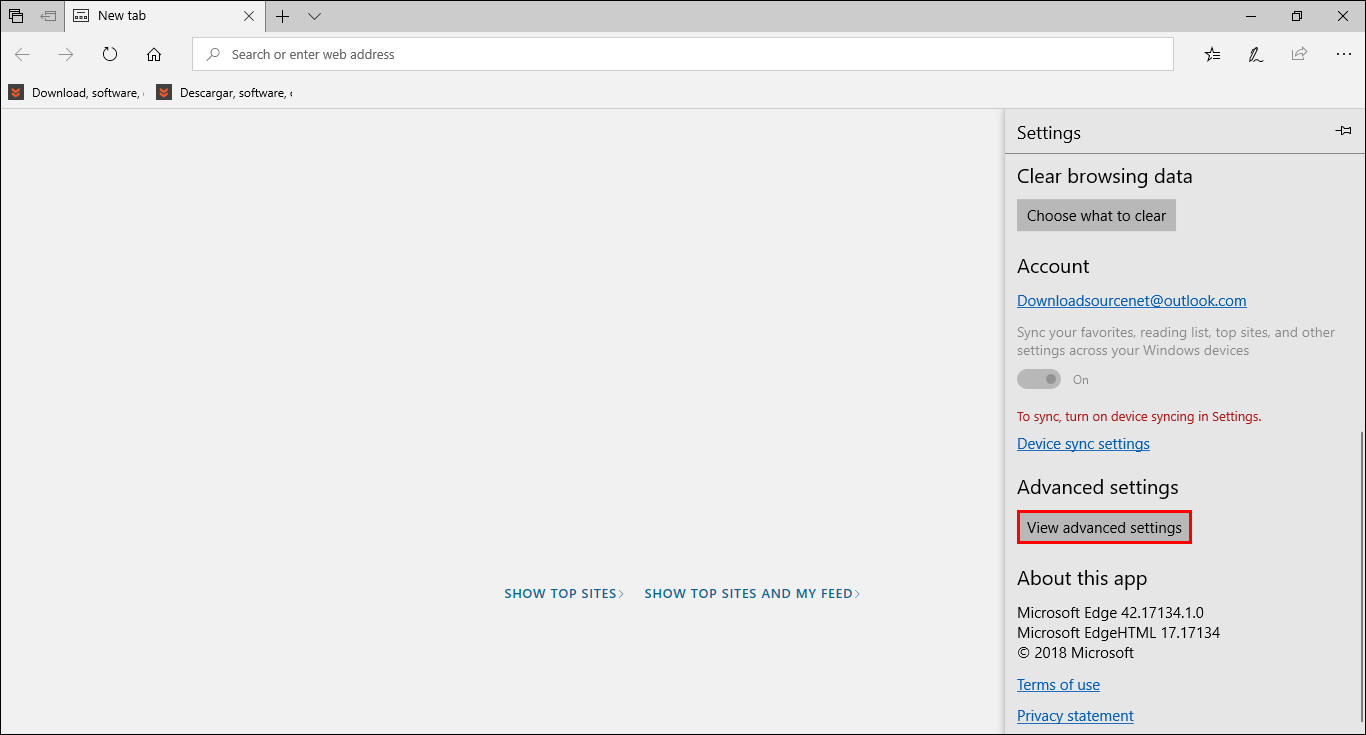Click SHOW TOP SITES link

tap(564, 593)
